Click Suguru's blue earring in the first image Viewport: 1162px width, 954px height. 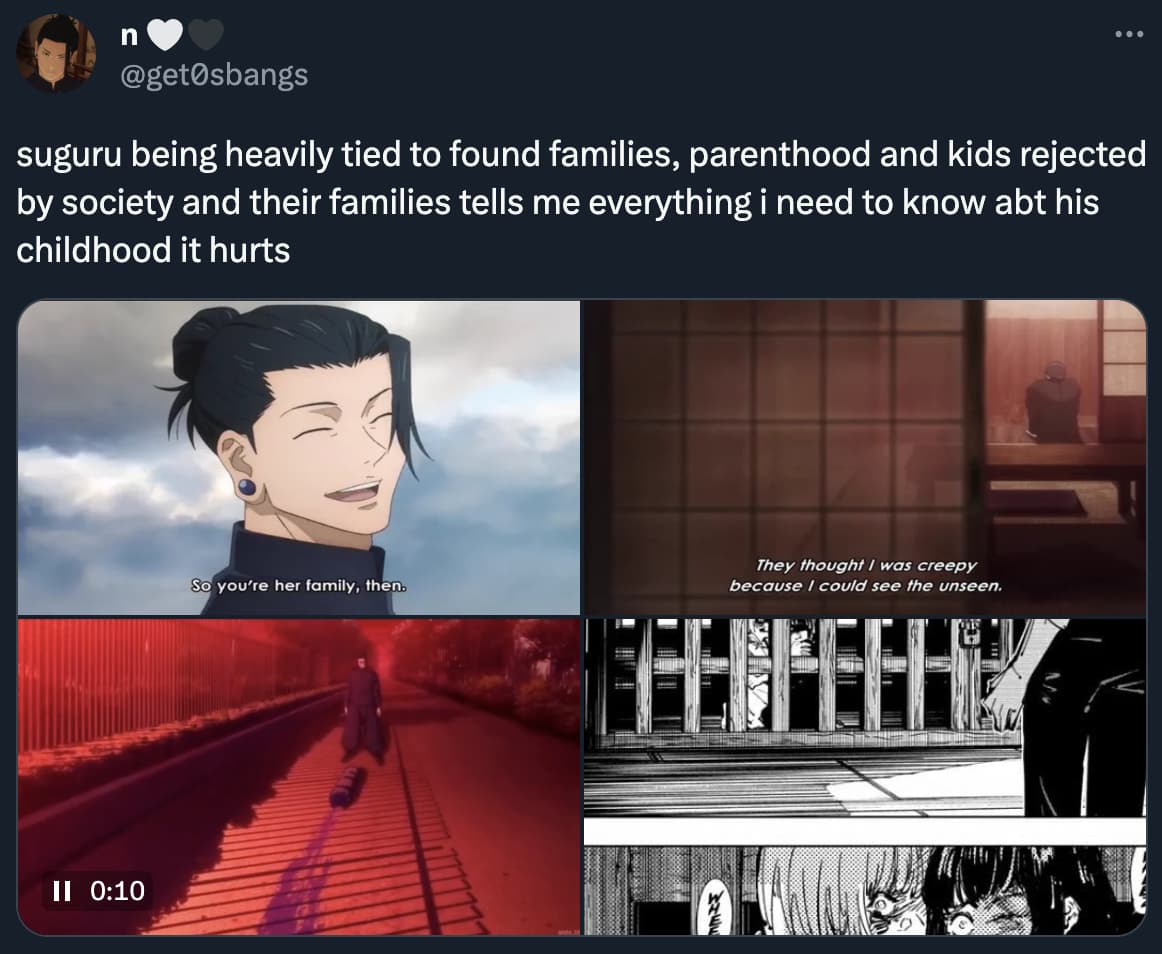[x=247, y=488]
